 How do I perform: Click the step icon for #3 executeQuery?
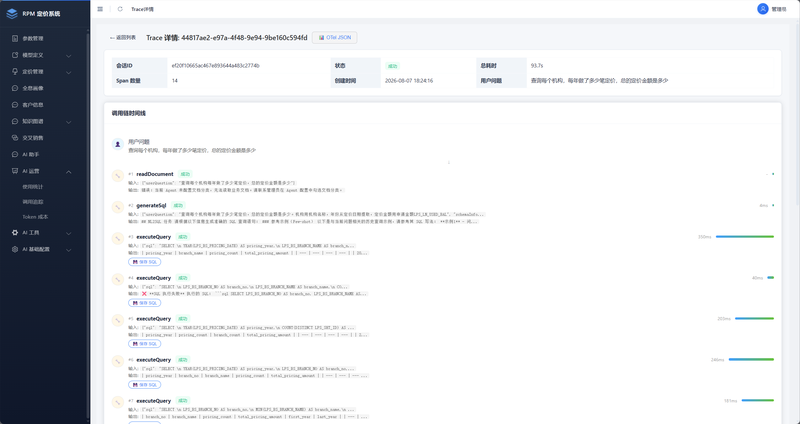[118, 238]
